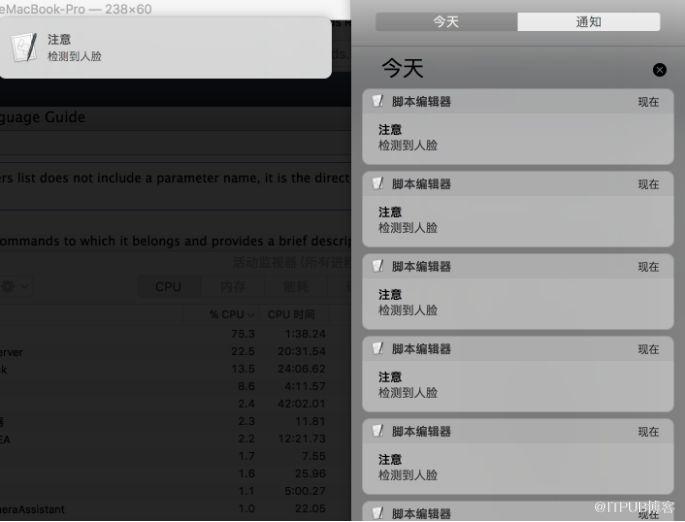Select the 内存 tab in Activity Monitor

click(x=232, y=287)
